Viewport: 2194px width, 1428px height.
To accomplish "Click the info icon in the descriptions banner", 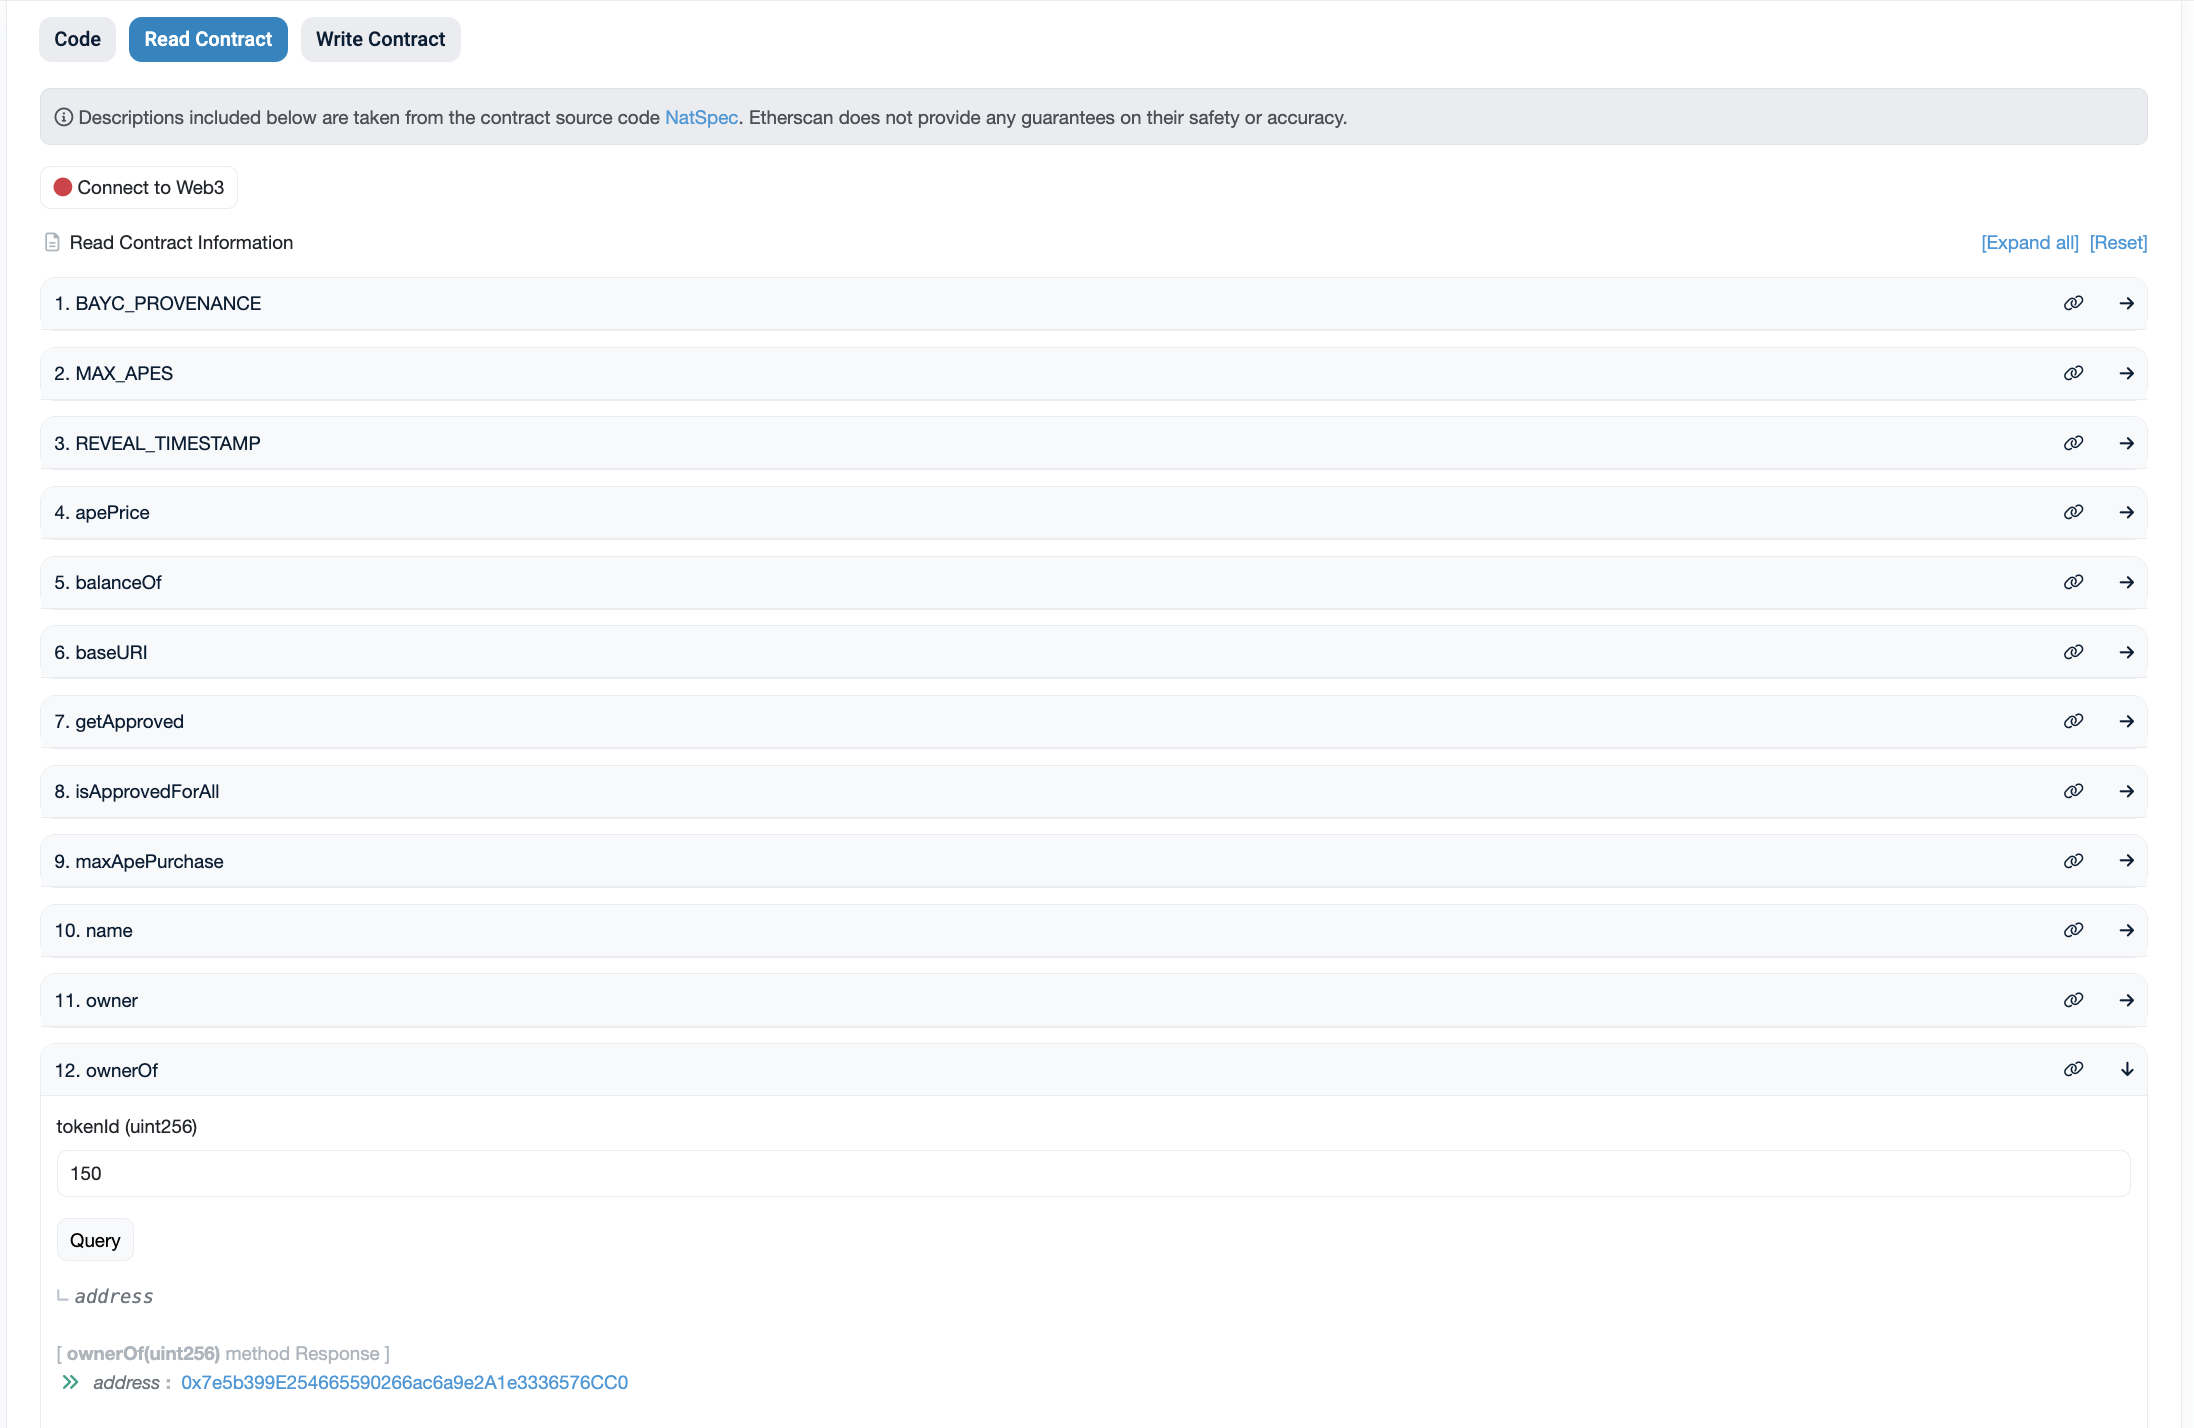I will click(x=64, y=117).
